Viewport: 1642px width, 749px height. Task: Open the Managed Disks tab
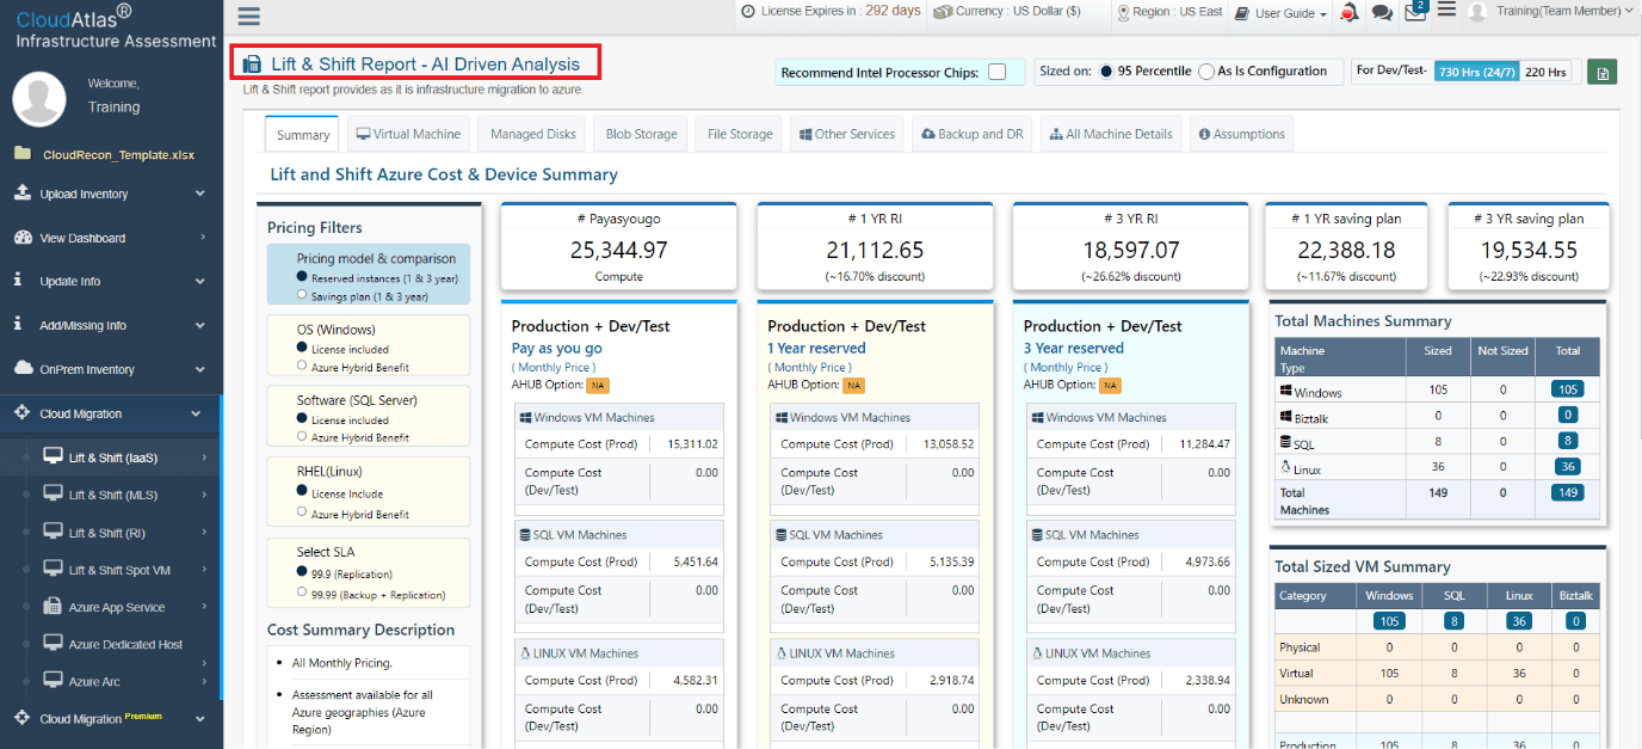533,134
